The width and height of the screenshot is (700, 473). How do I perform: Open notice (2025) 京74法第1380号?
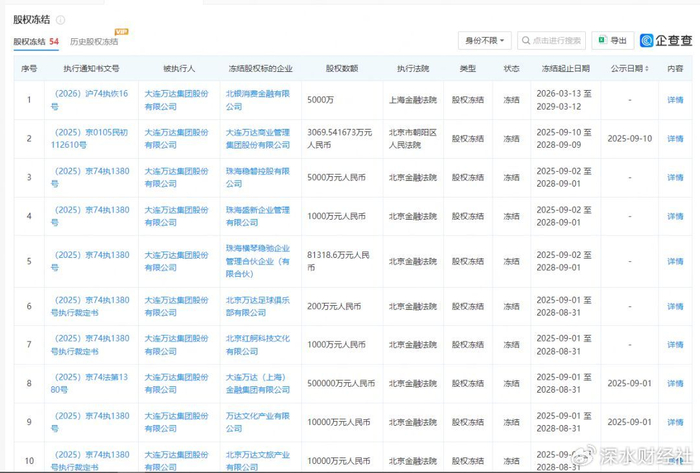89,383
